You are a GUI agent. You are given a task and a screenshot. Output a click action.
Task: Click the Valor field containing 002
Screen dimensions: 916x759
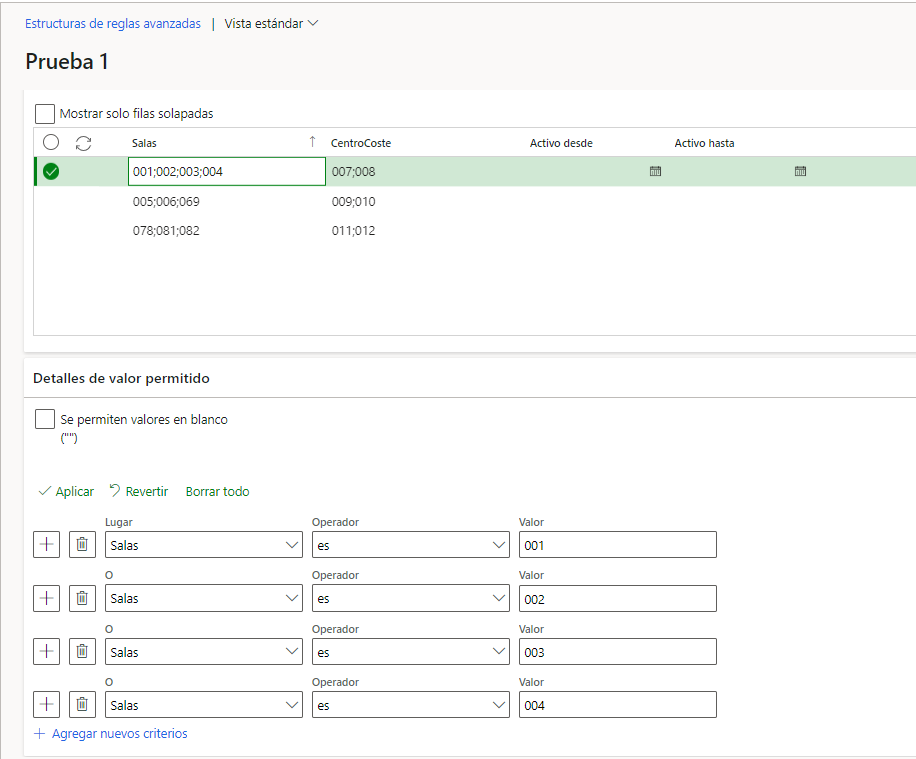click(x=617, y=598)
